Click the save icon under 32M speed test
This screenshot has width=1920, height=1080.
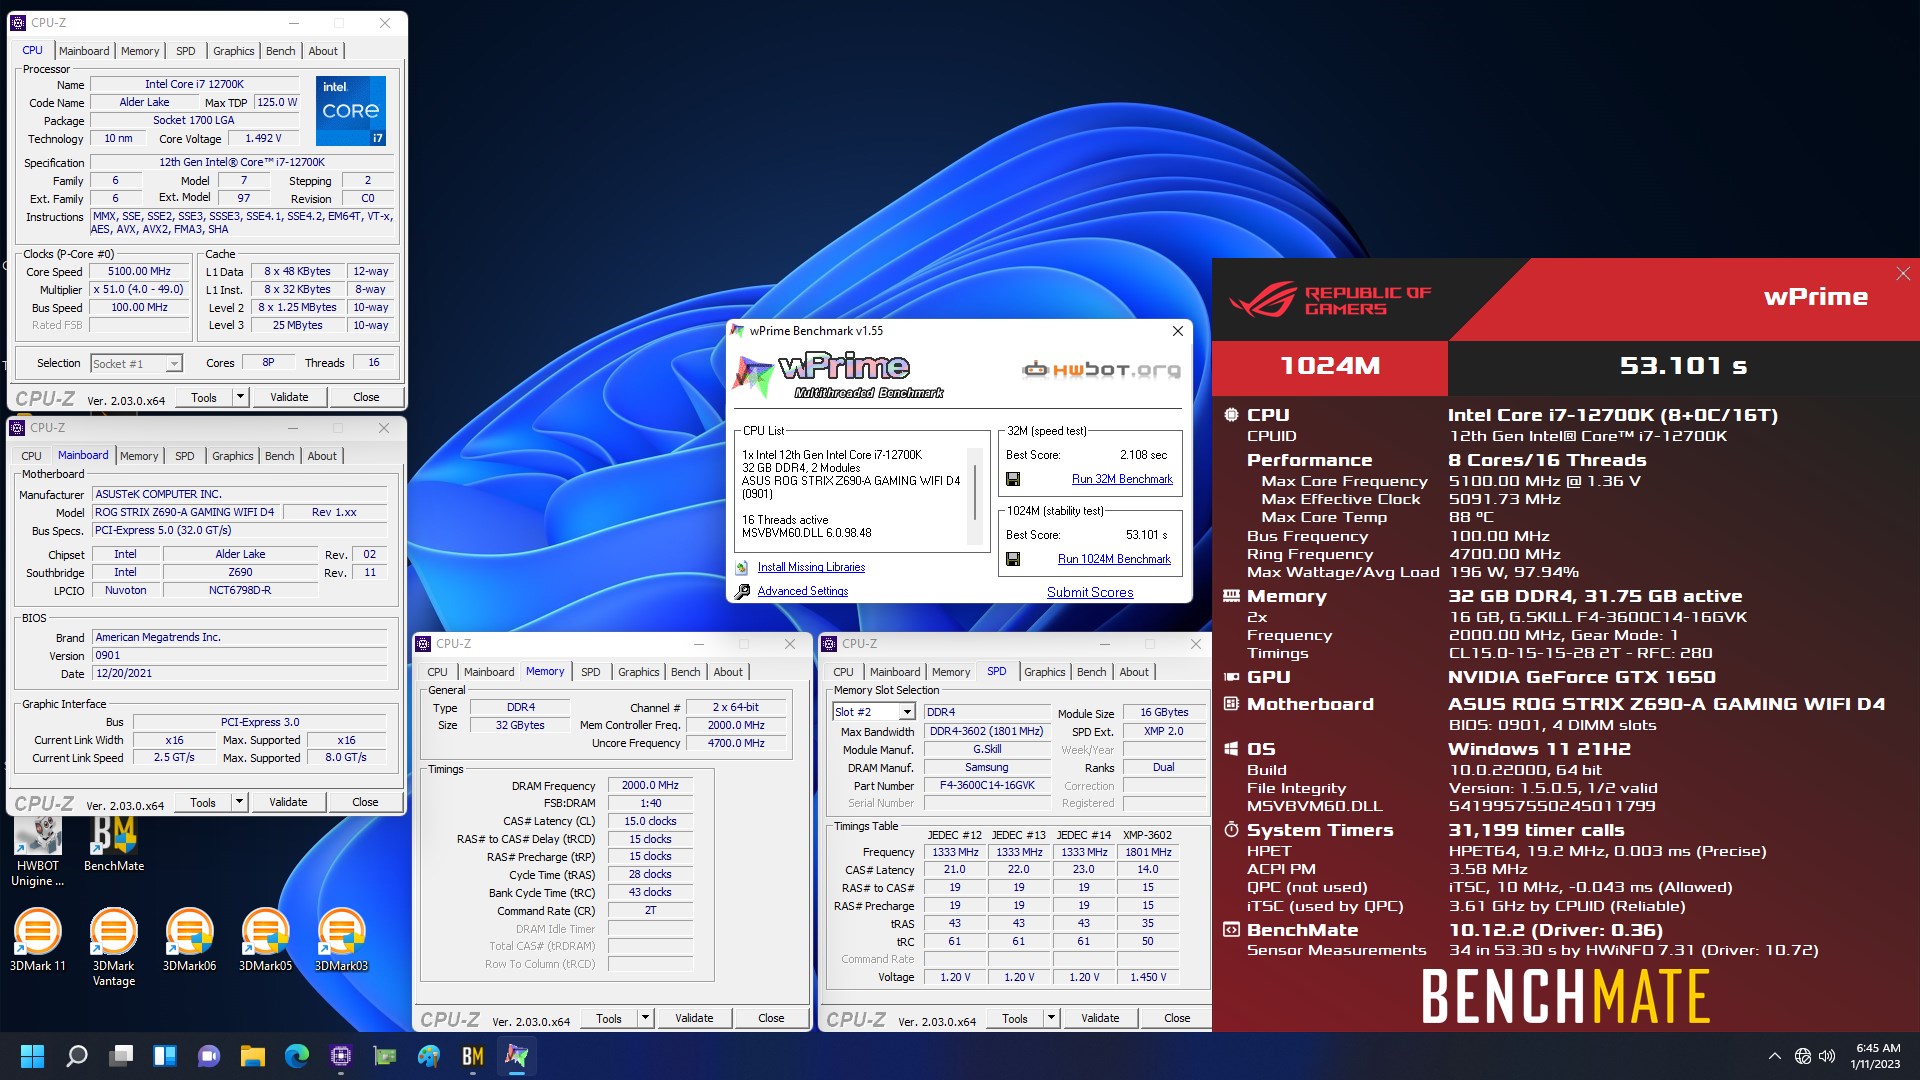(x=1013, y=479)
